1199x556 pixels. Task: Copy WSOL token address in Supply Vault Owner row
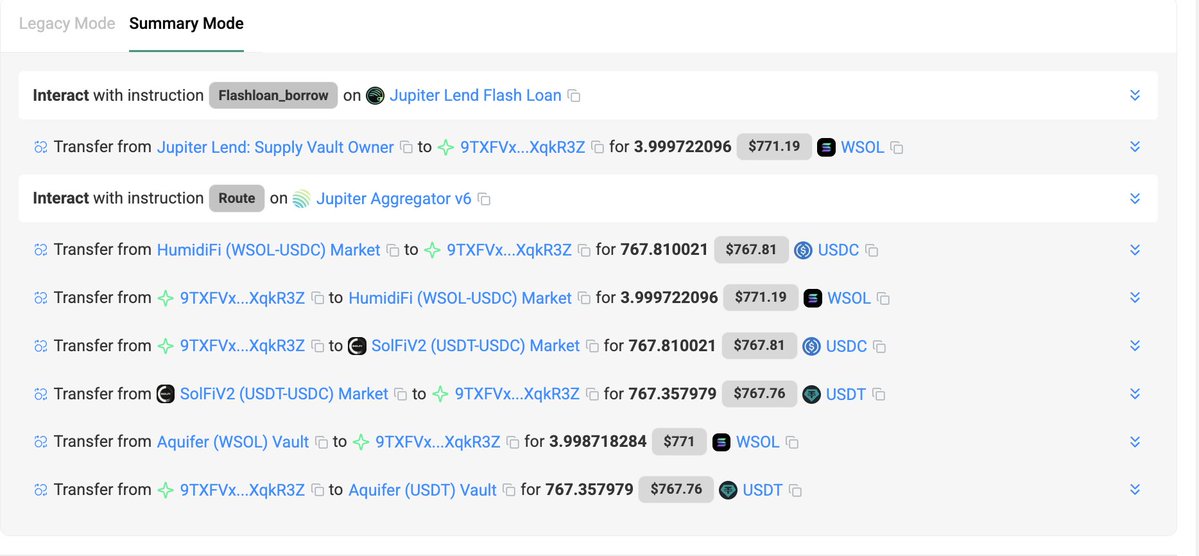(897, 148)
